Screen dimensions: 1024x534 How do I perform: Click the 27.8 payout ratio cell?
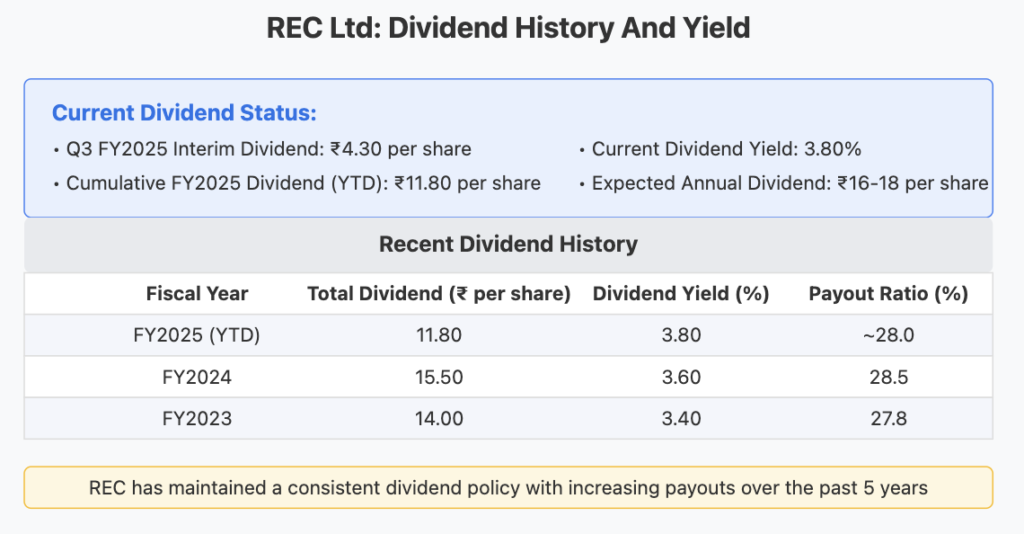pos(888,418)
